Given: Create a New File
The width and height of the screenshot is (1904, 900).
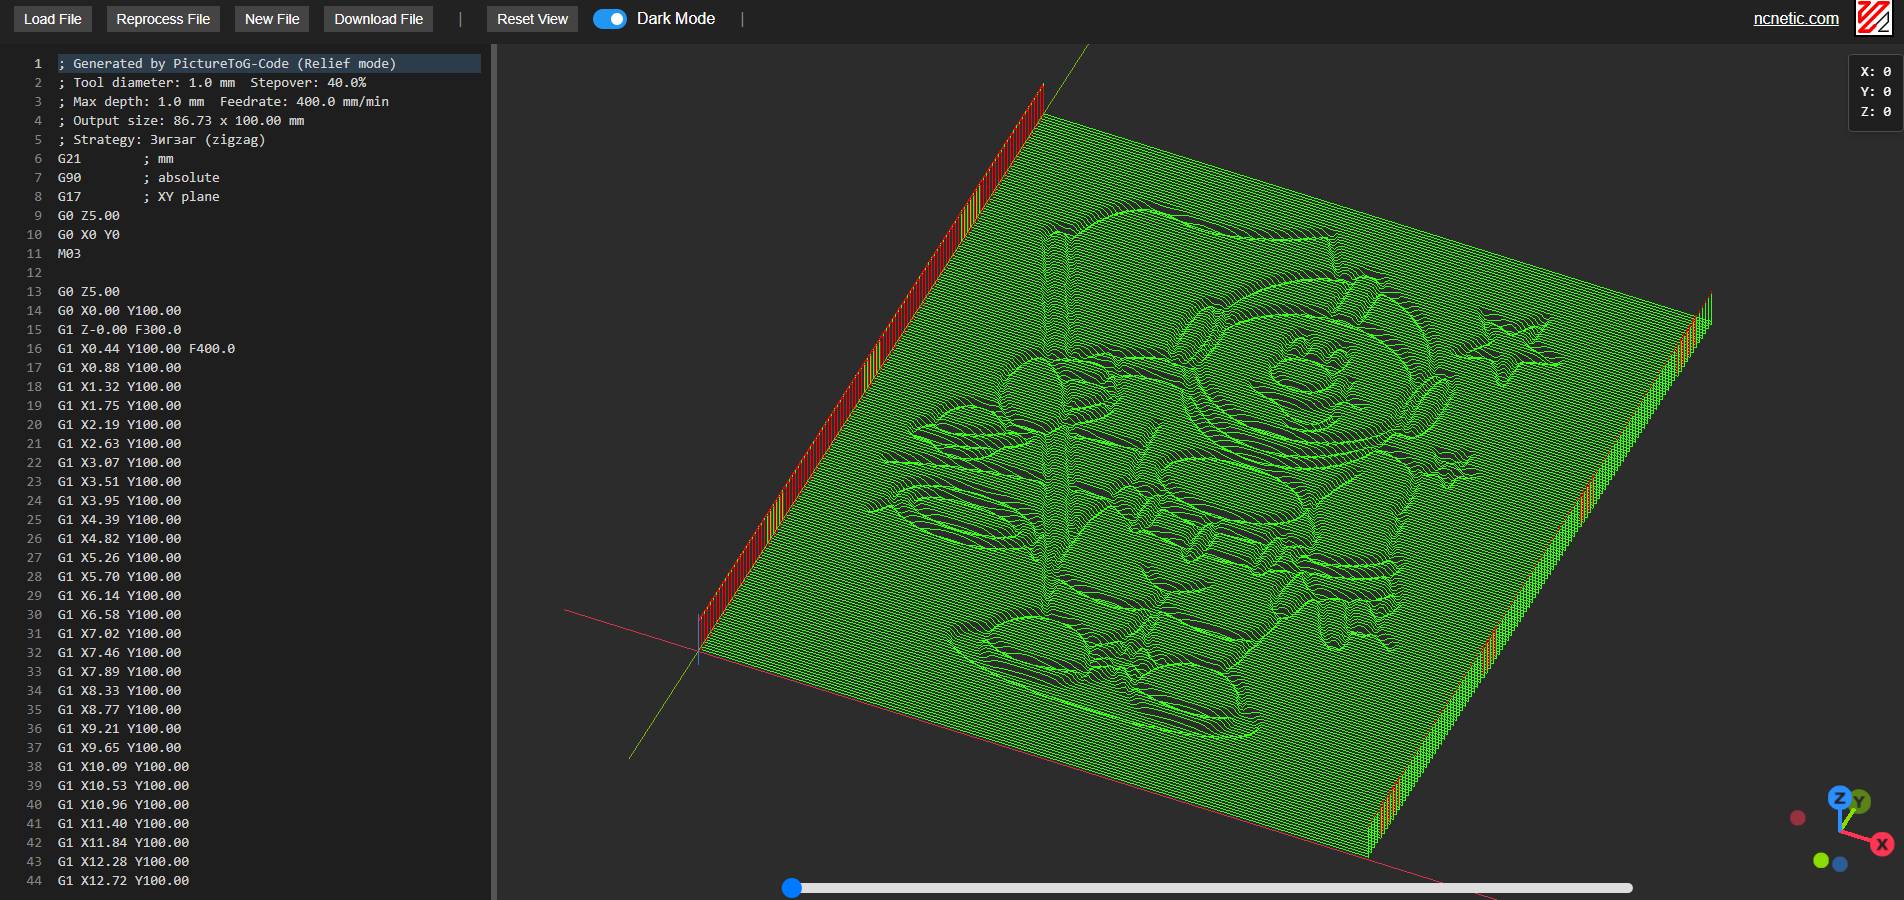Looking at the screenshot, I should [272, 19].
